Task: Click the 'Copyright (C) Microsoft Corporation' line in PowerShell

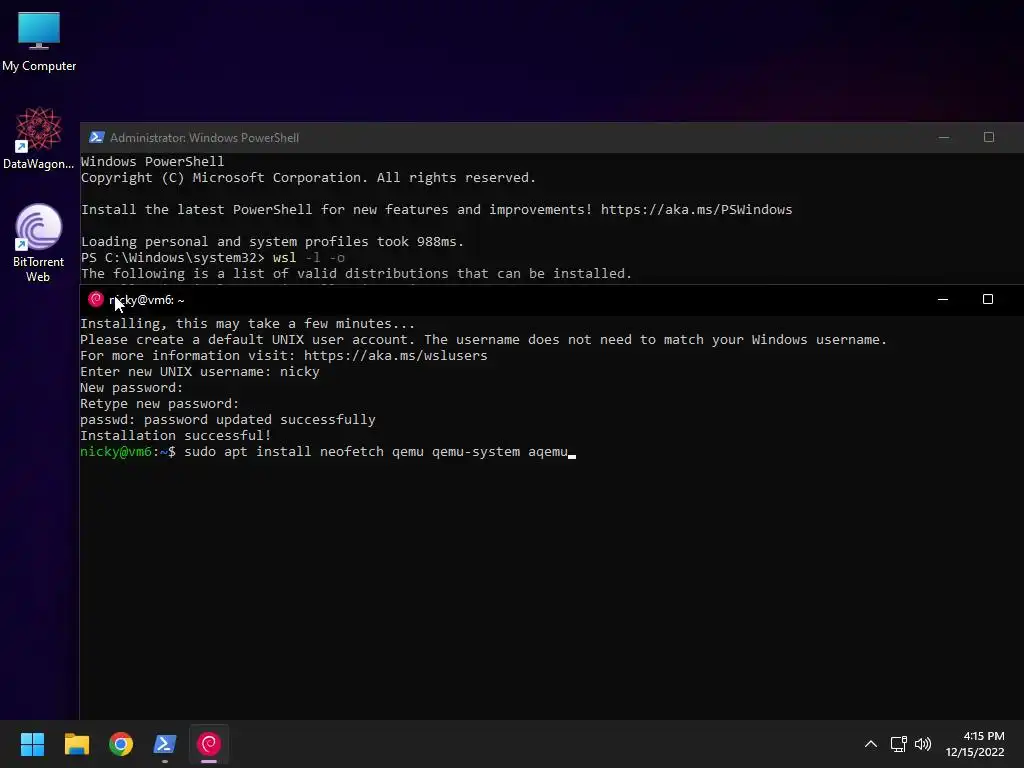Action: point(308,178)
